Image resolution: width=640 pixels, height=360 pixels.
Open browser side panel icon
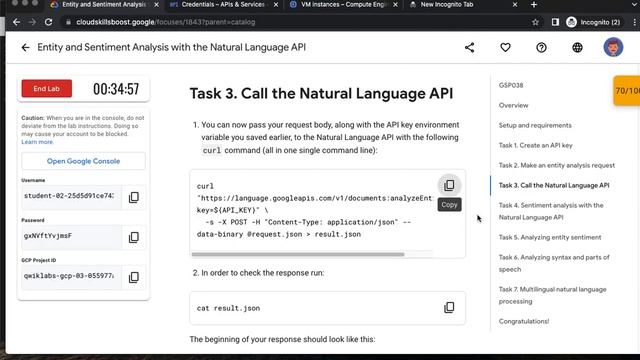click(555, 22)
